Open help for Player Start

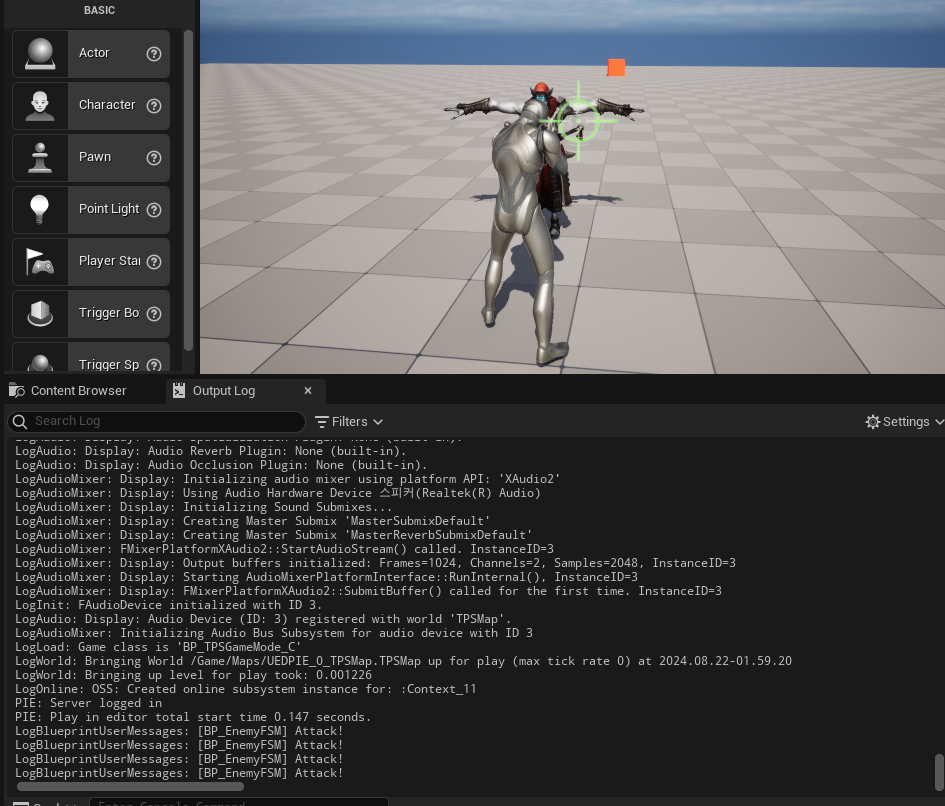[154, 261]
